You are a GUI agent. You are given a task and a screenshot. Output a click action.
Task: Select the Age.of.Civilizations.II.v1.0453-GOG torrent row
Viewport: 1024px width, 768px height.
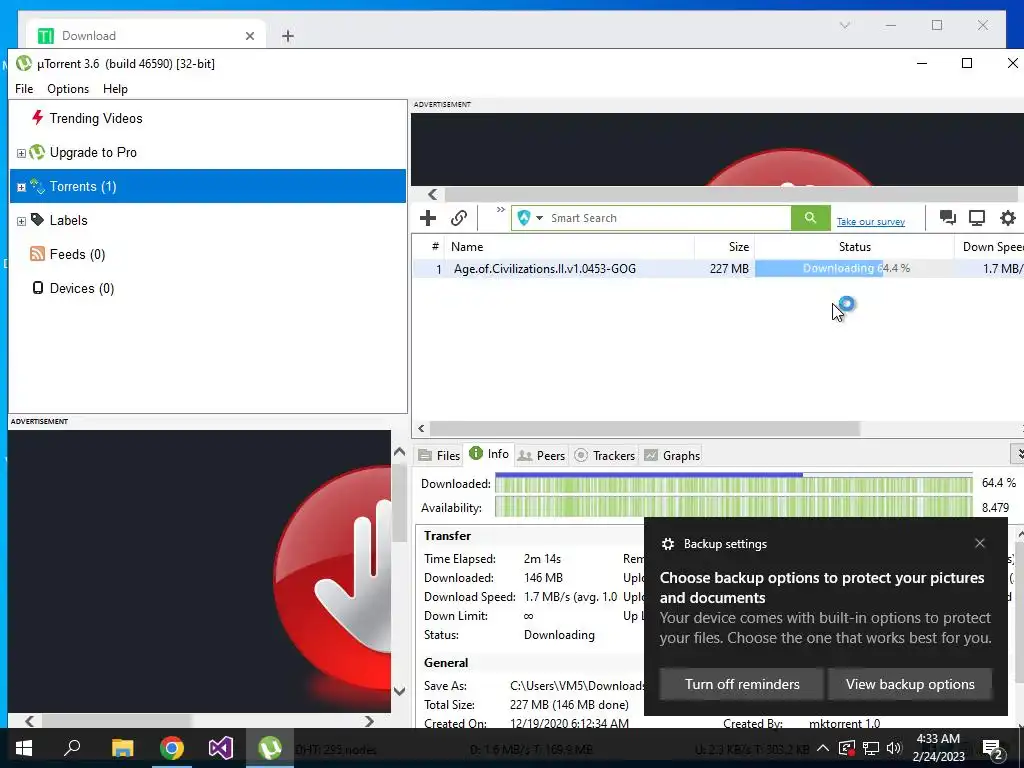coord(718,268)
